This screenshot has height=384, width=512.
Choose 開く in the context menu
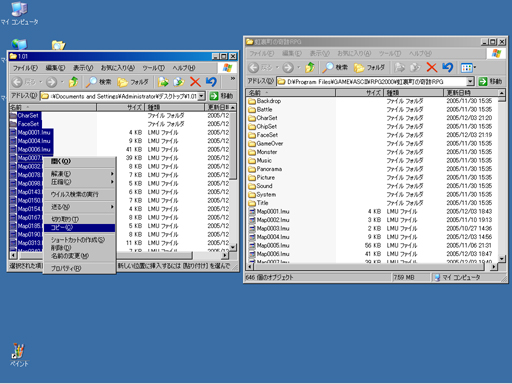(x=80, y=161)
